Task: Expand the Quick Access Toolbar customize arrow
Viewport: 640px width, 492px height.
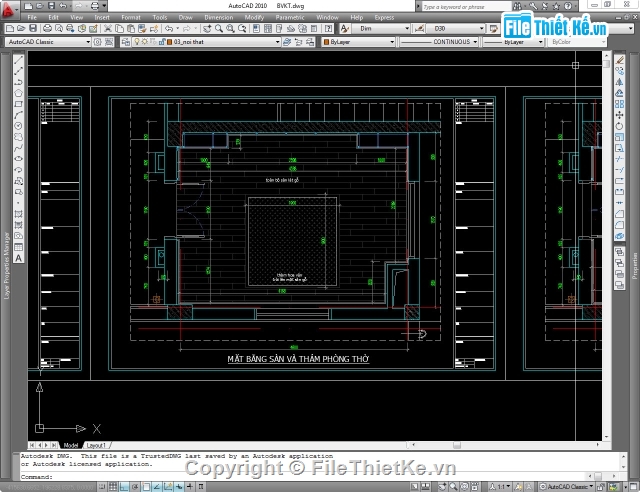Action: tap(104, 6)
